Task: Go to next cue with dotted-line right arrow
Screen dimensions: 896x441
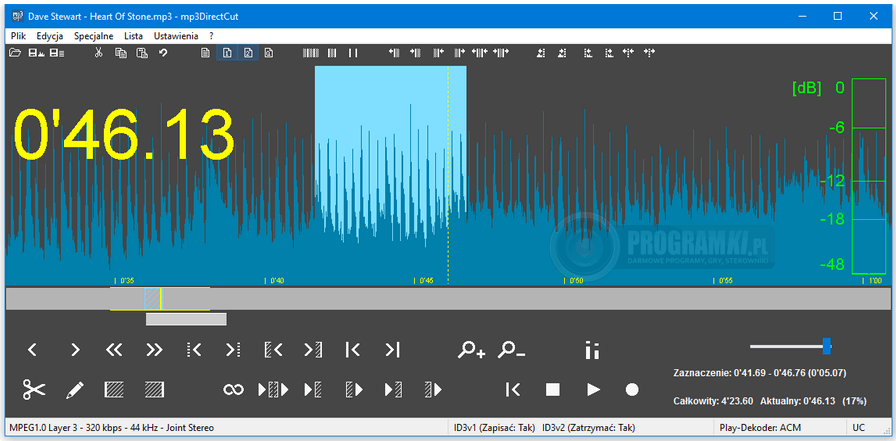Action: [x=233, y=350]
